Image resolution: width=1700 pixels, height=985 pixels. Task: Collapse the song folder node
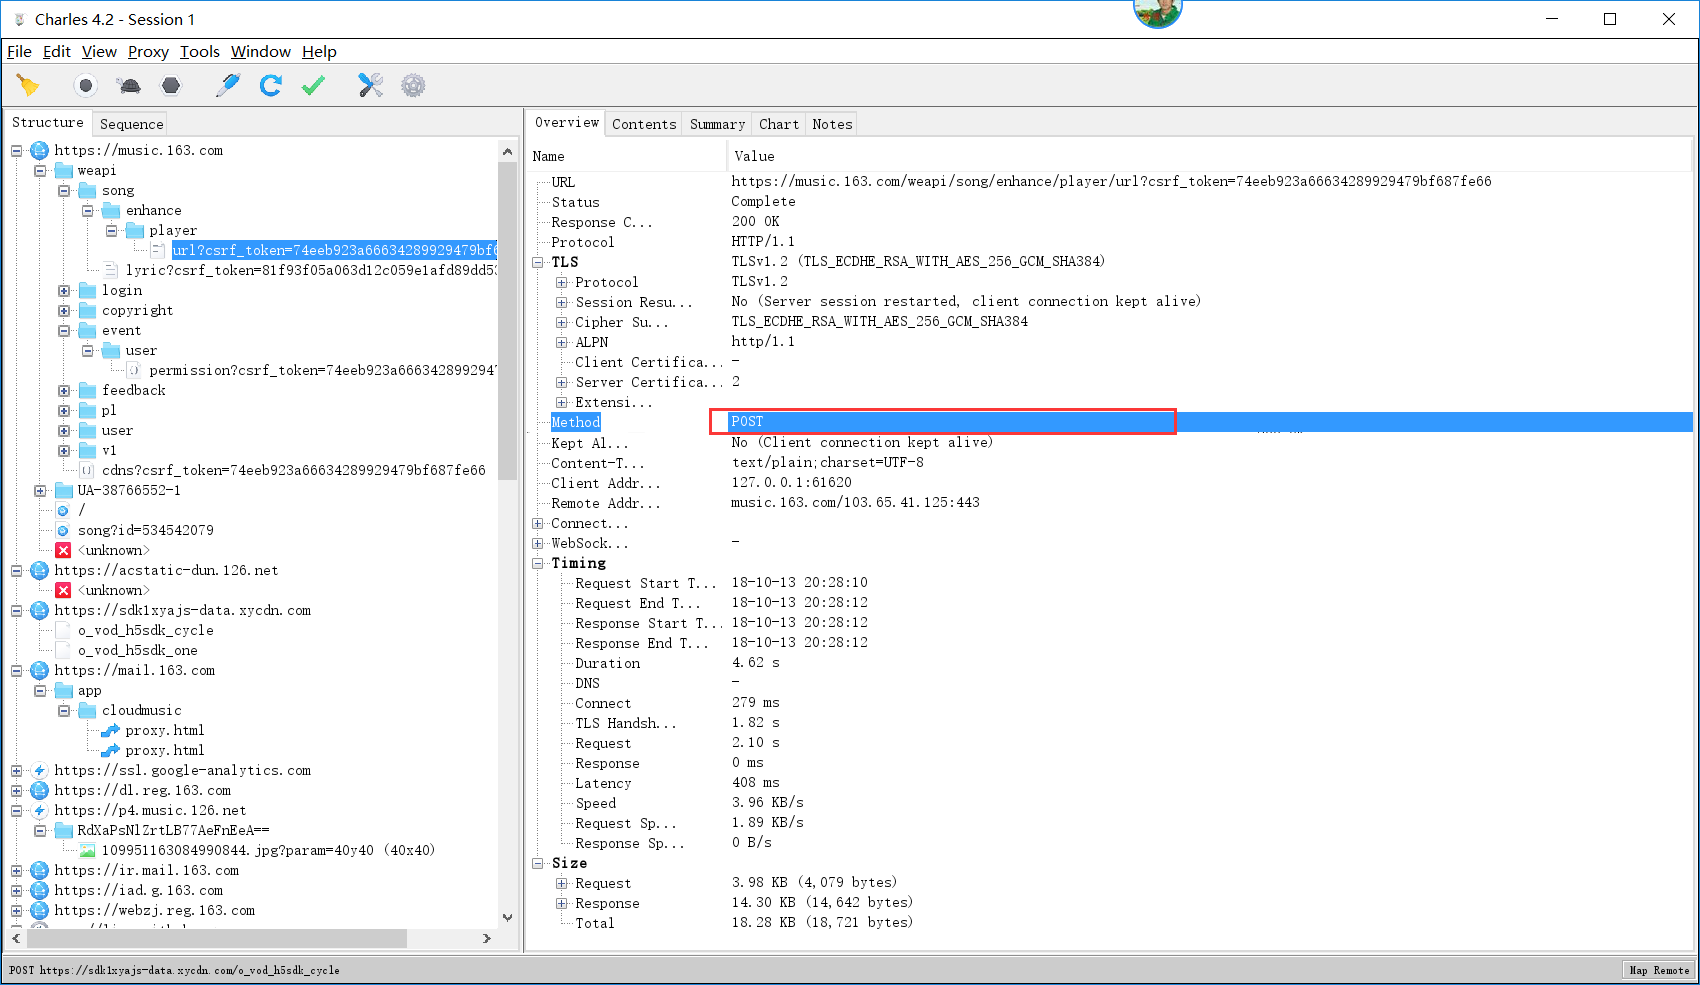(x=64, y=191)
